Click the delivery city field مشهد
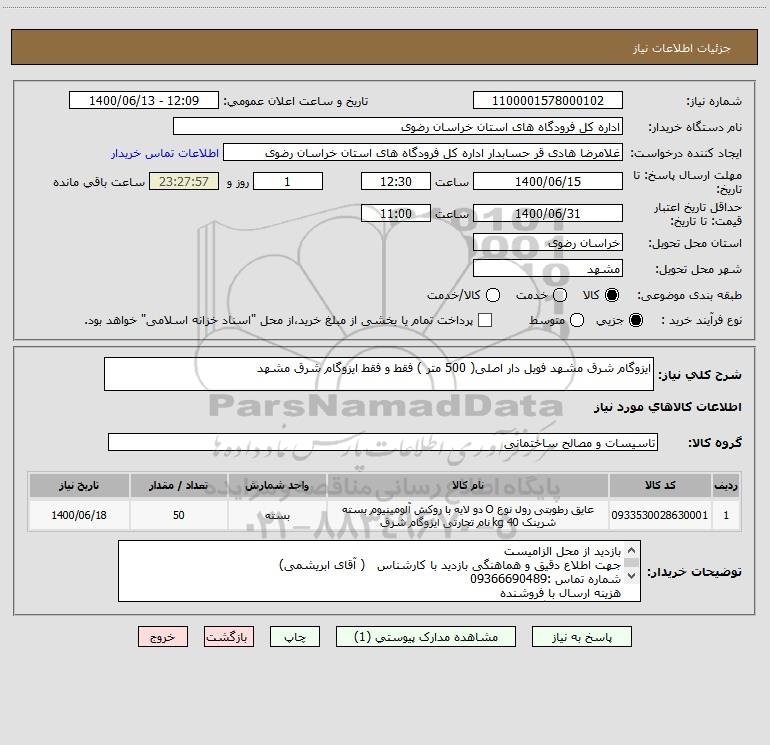770x745 pixels. click(x=548, y=268)
